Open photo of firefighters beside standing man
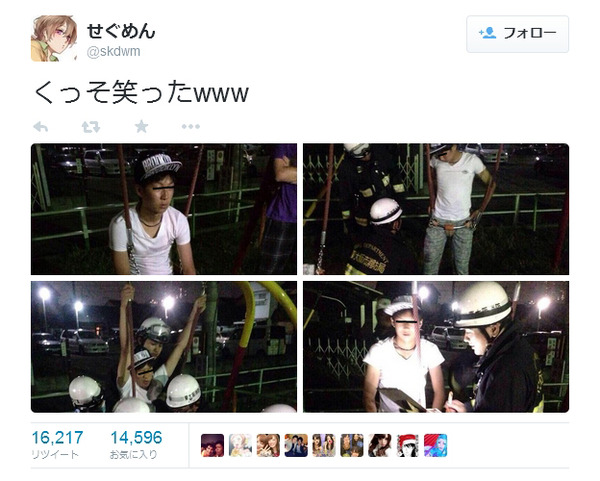 click(436, 209)
